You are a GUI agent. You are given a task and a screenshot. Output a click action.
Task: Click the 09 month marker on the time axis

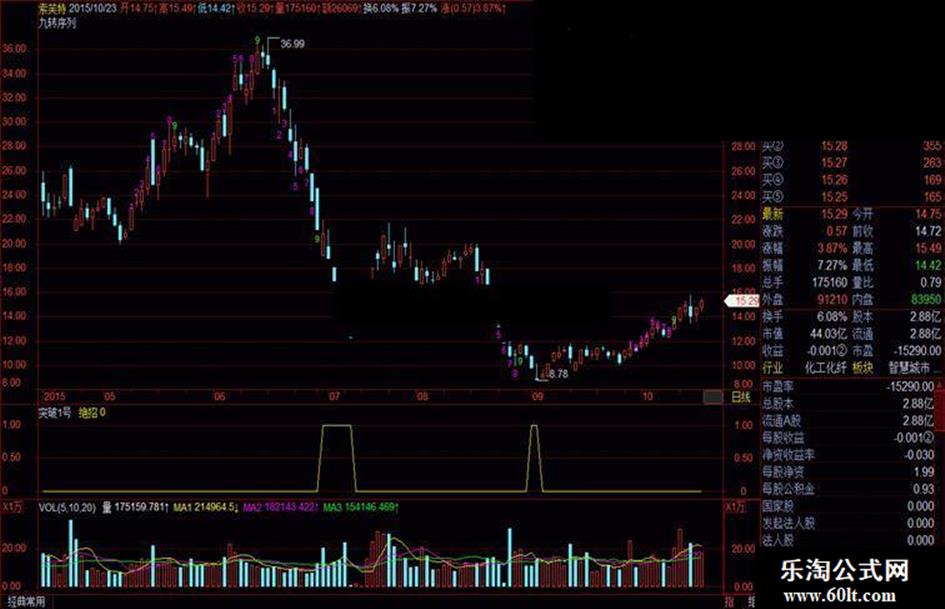(537, 397)
